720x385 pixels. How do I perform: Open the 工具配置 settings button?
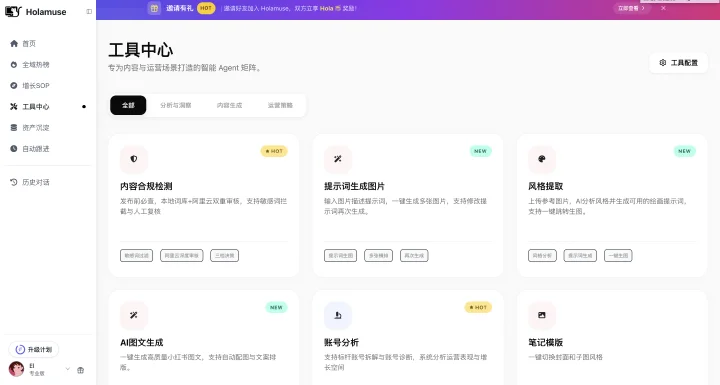pos(679,63)
